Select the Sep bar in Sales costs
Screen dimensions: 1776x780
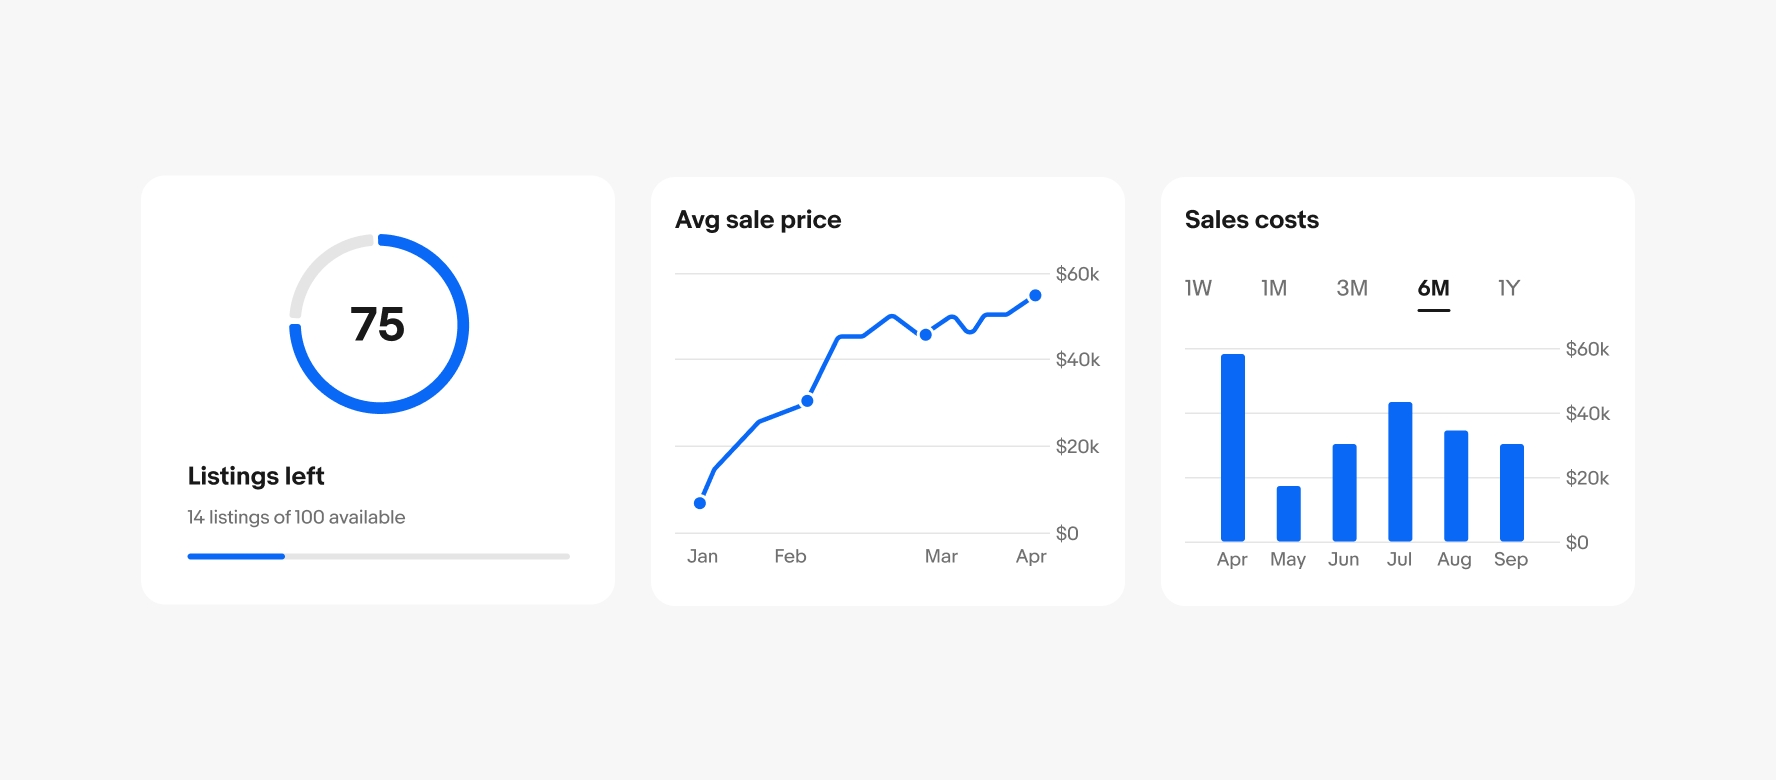(1512, 493)
